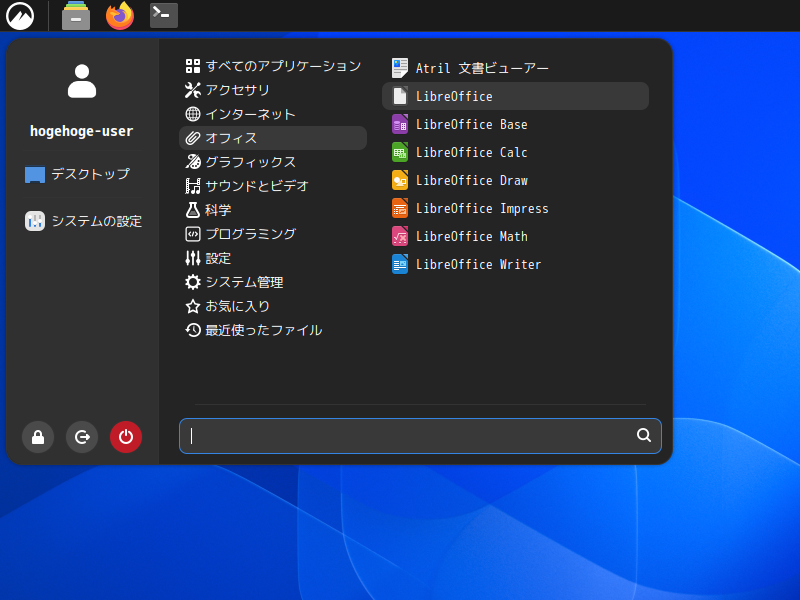Viewport: 800px width, 600px height.
Task: Launch LibreOffice Math
Action: pos(515,236)
